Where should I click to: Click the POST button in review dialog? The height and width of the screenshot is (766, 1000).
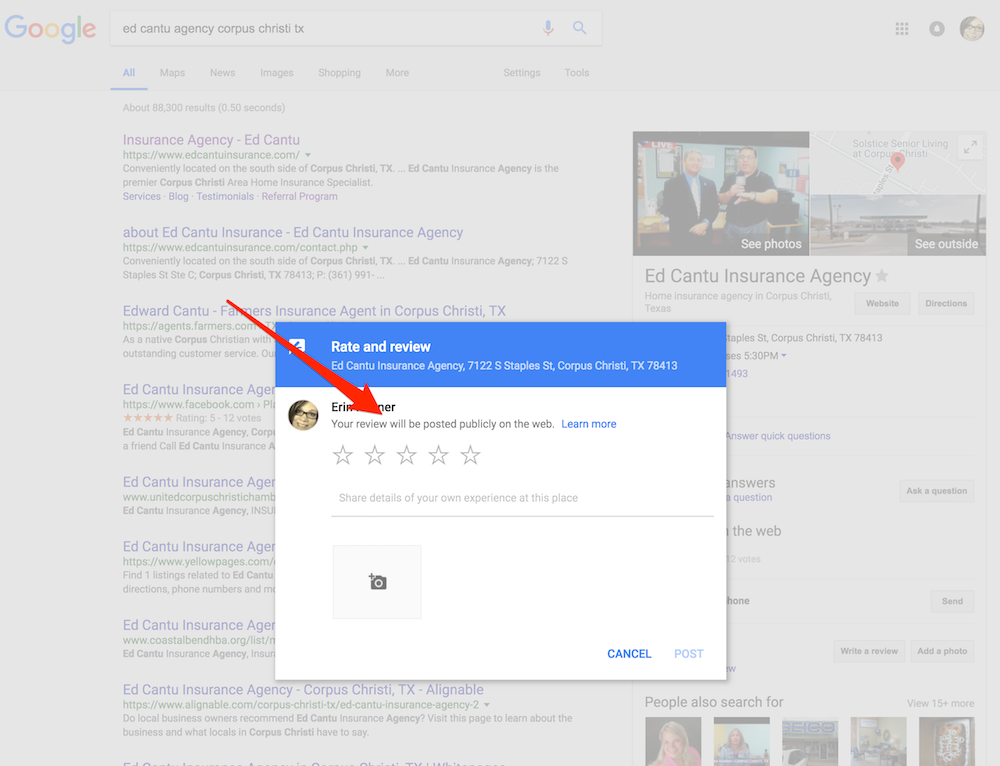pyautogui.click(x=689, y=654)
